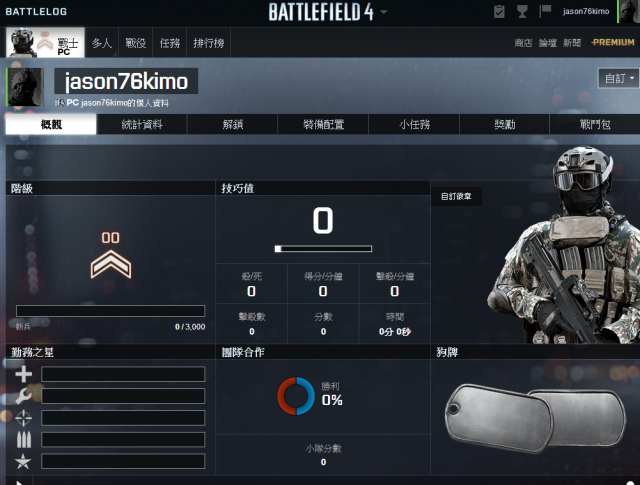Click the star commander service icon
Image resolution: width=640 pixels, height=485 pixels.
pos(23,462)
